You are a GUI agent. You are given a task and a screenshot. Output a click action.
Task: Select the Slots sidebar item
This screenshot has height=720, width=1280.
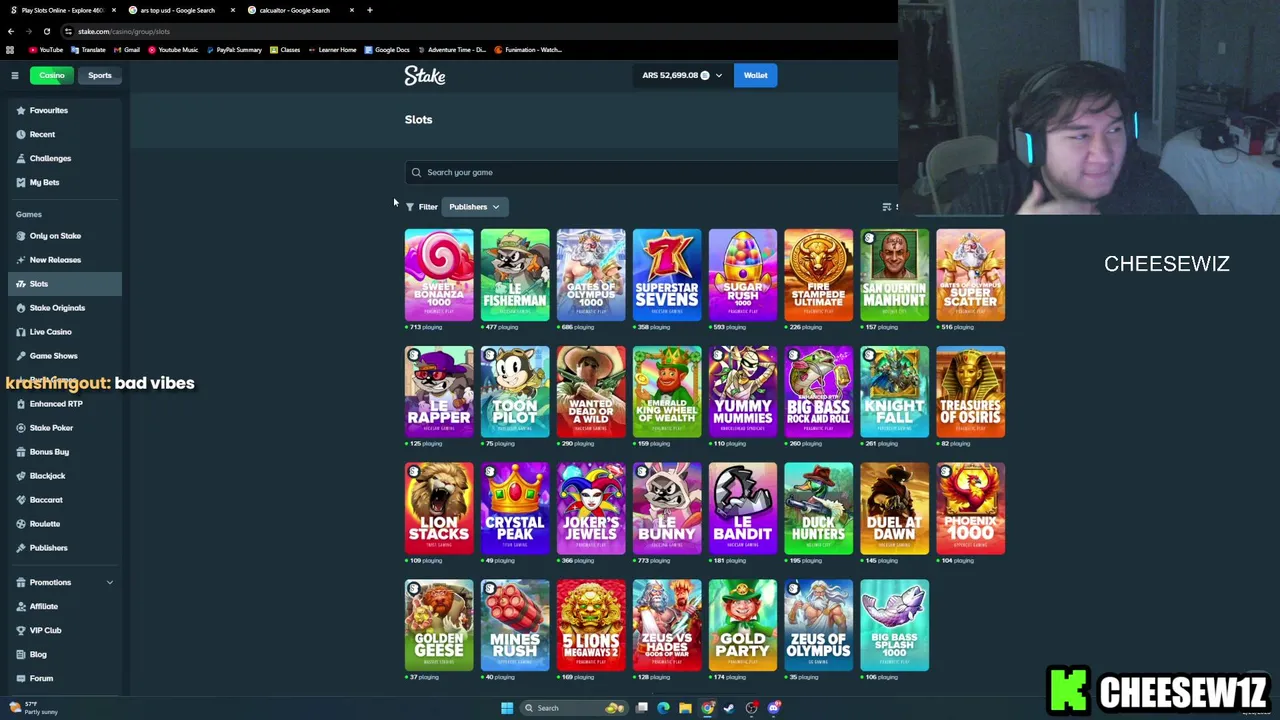tap(65, 284)
